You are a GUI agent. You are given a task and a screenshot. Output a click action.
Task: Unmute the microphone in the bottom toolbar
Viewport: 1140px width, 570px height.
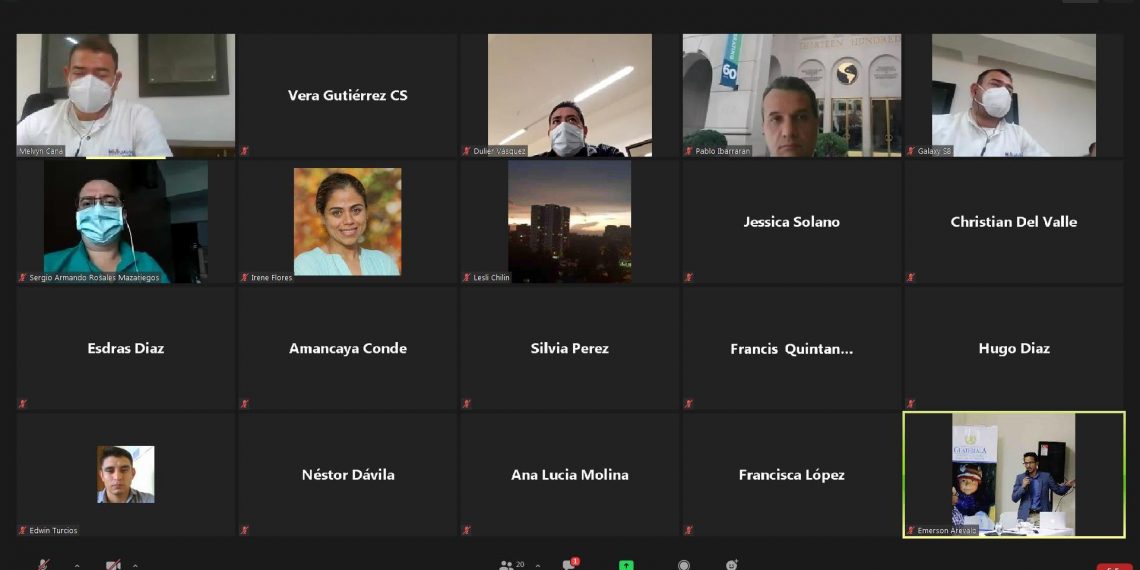coord(43,564)
